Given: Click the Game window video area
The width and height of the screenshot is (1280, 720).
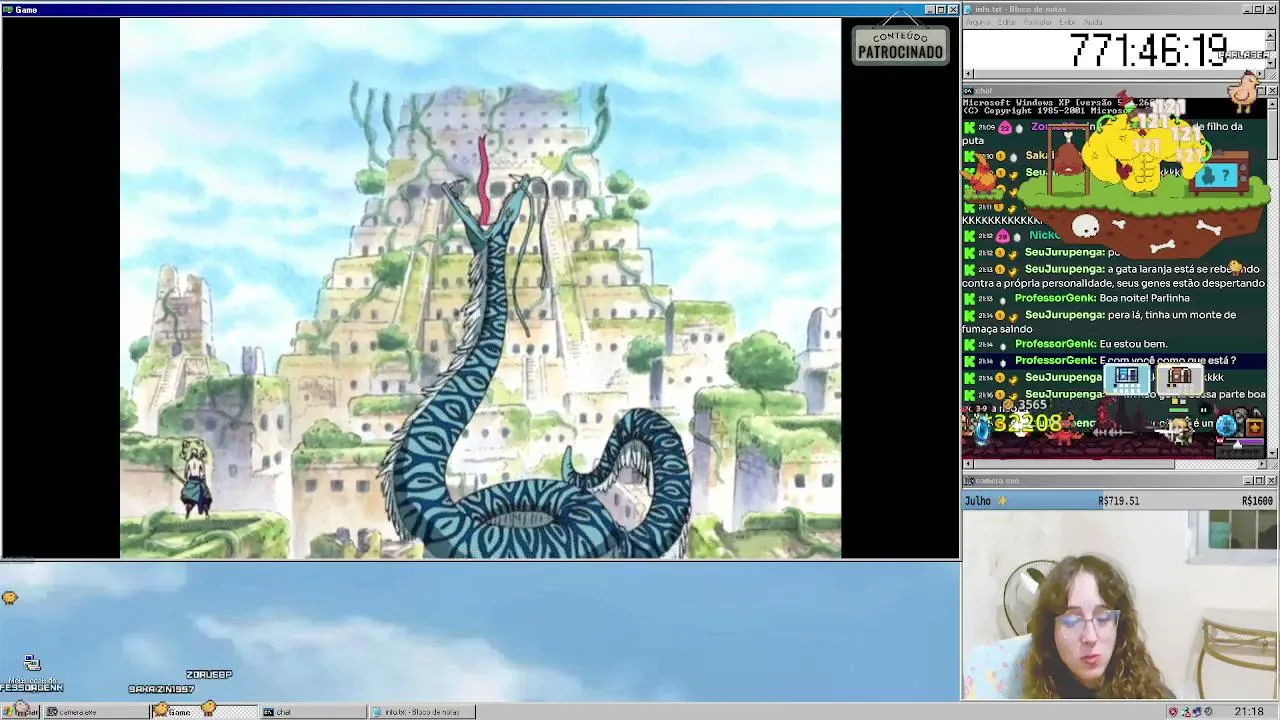Looking at the screenshot, I should (480, 288).
